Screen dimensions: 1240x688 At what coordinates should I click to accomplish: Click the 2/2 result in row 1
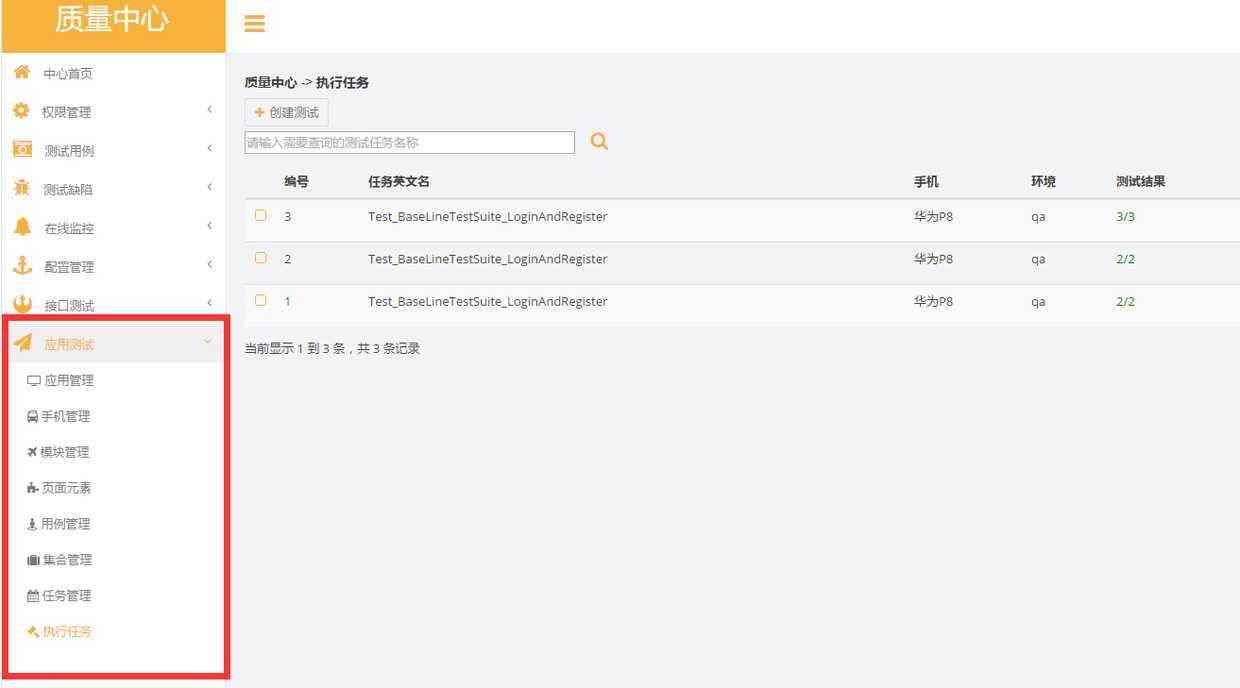click(x=1126, y=301)
